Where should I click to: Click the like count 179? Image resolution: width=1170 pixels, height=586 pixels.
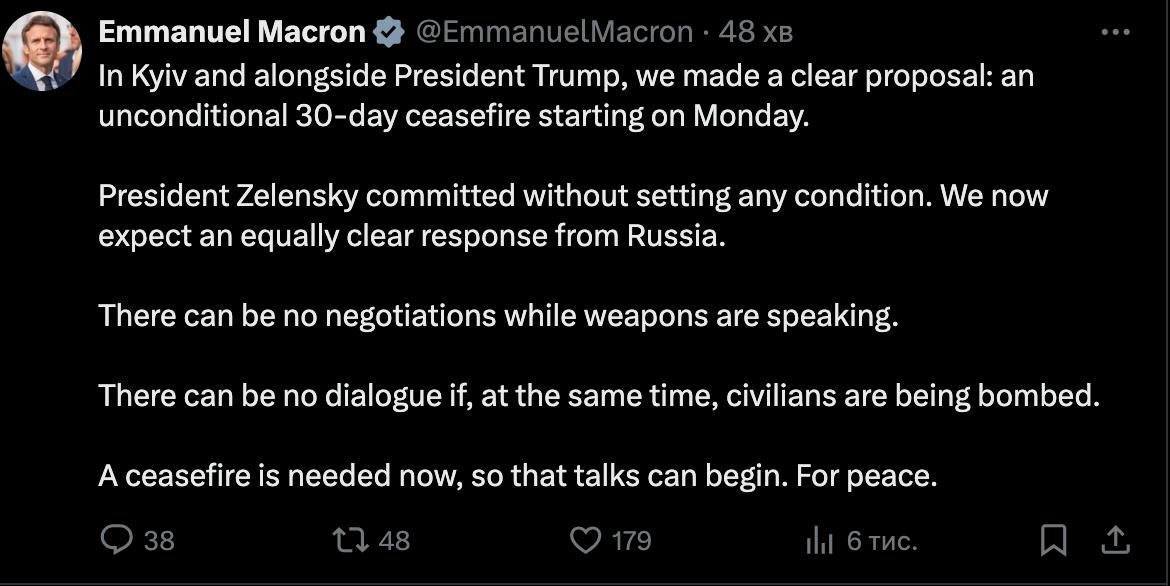[x=631, y=541]
